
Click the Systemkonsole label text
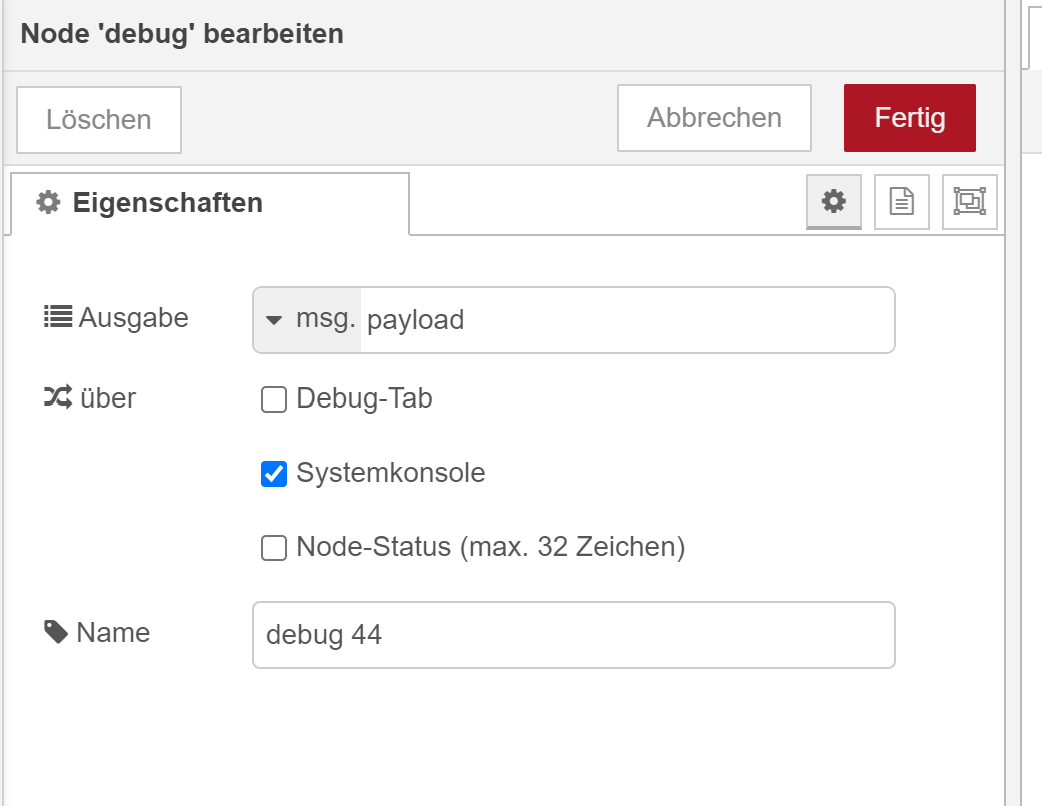390,473
